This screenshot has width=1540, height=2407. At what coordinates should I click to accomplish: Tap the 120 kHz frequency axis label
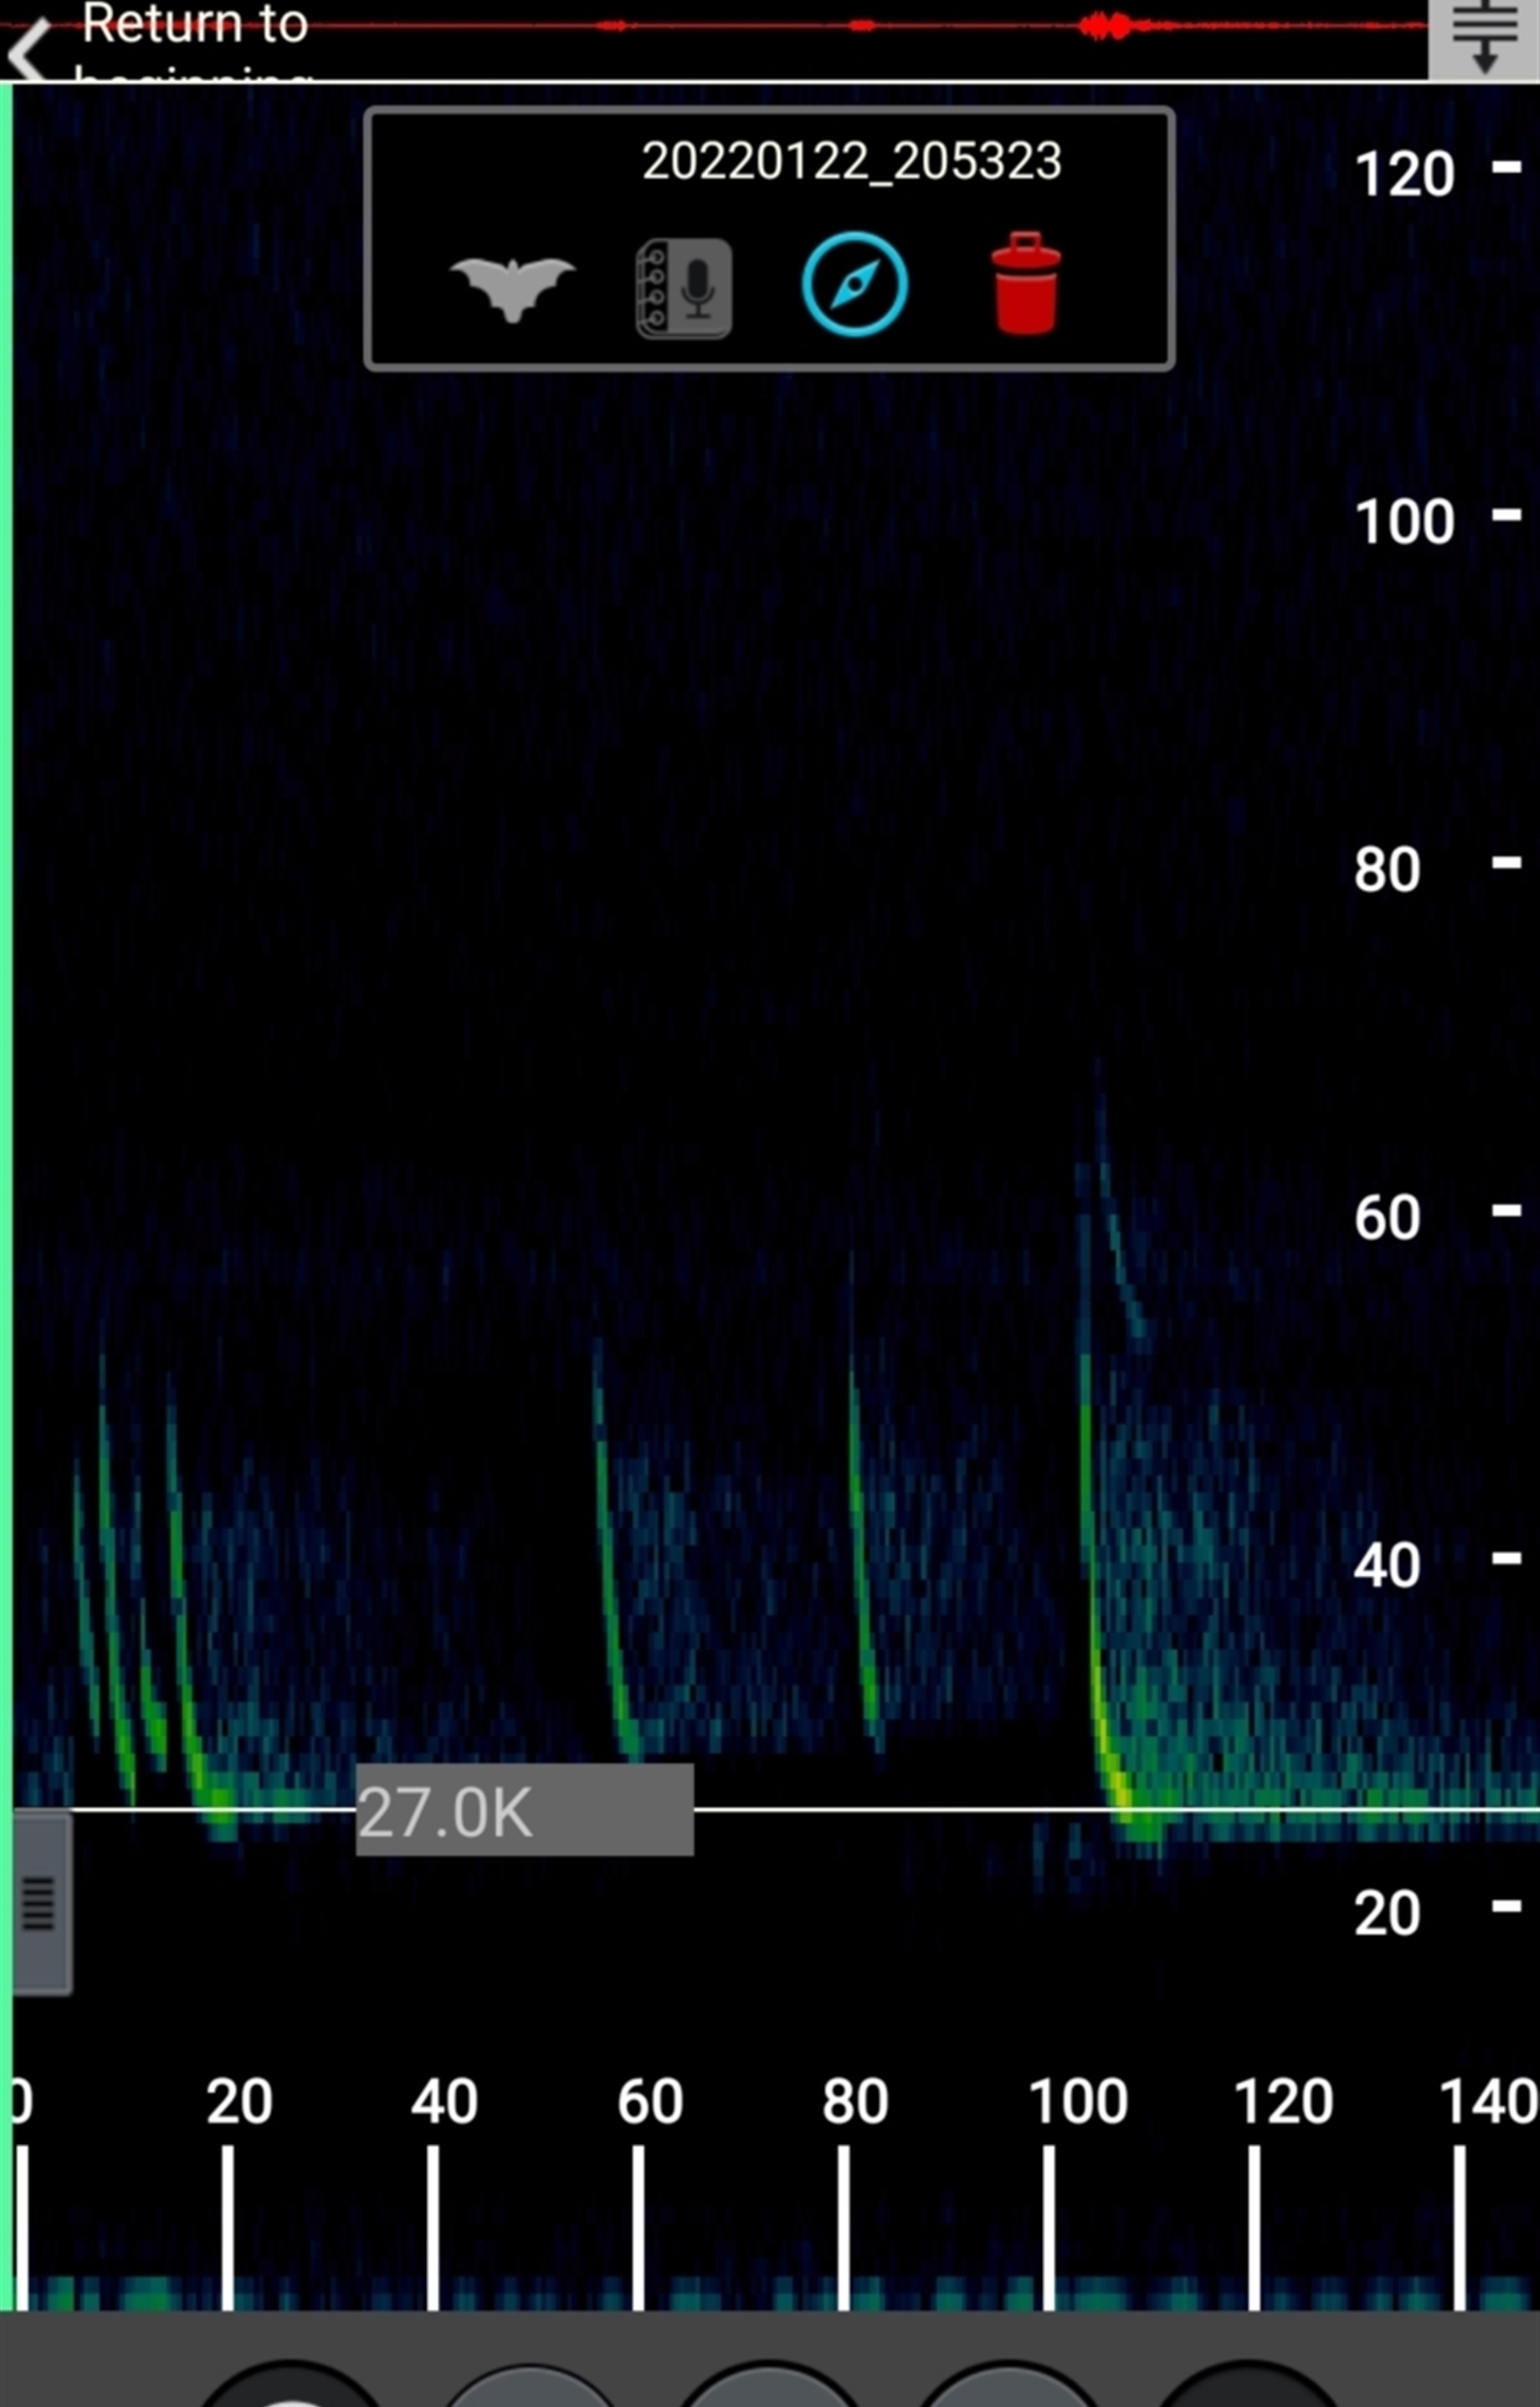coord(1404,174)
